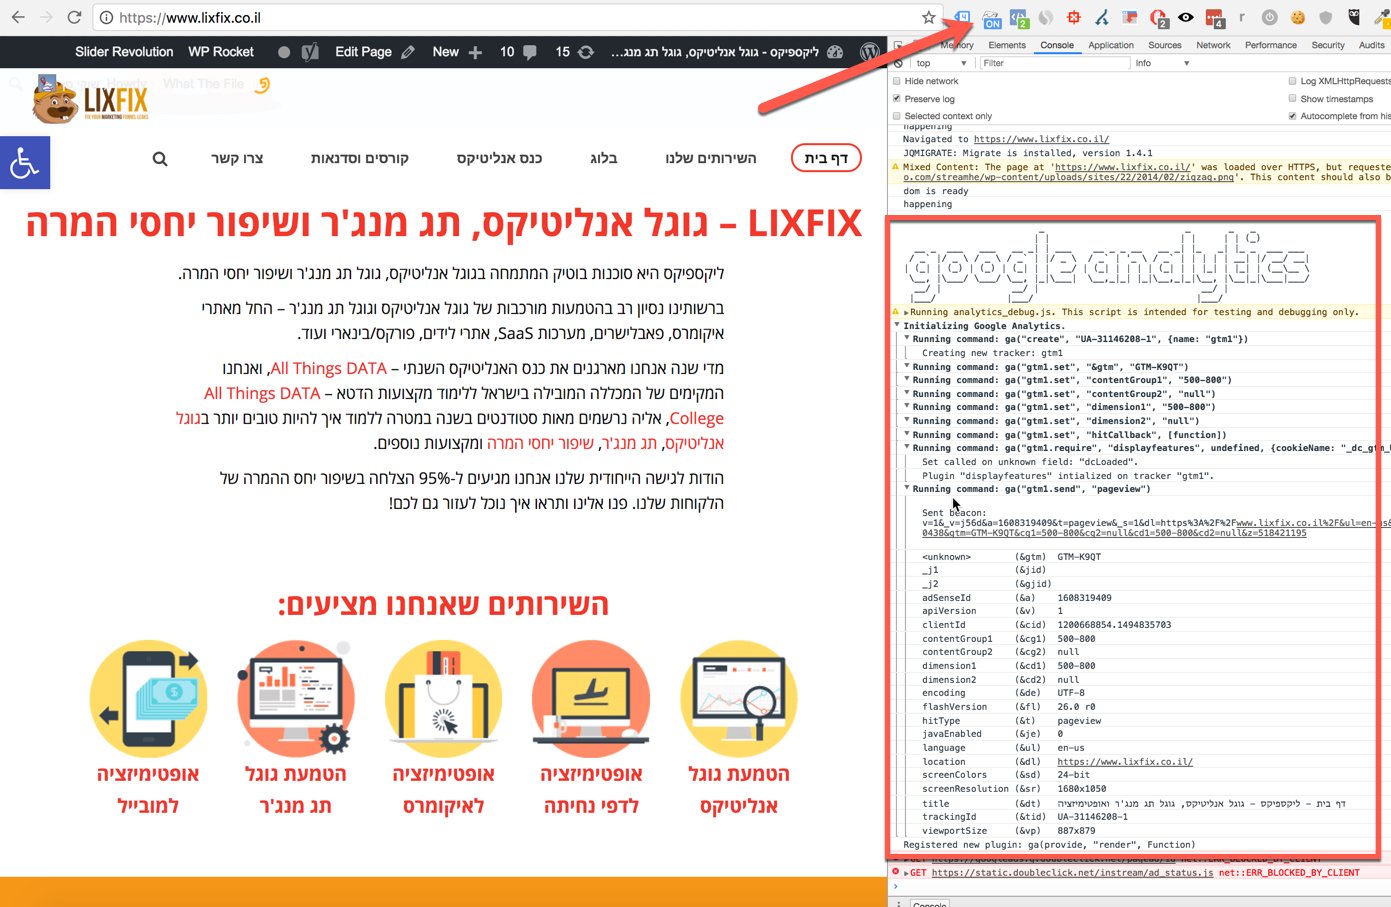
Task: Clear the console with the clear icon
Action: click(x=898, y=63)
